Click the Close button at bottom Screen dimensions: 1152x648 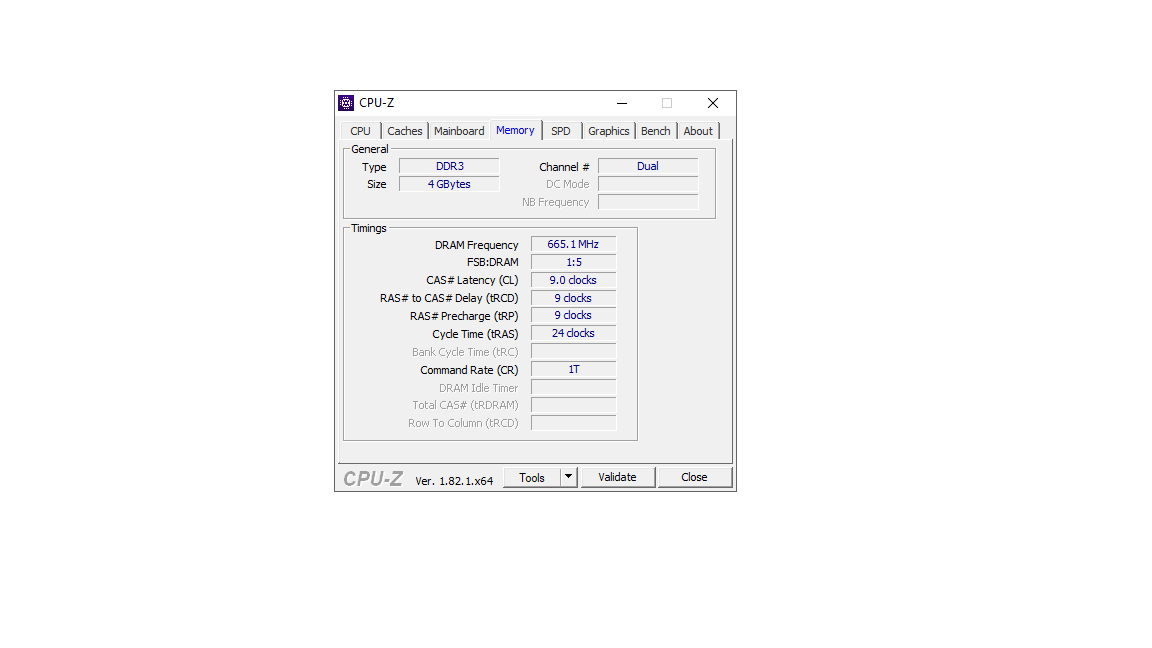tap(694, 478)
